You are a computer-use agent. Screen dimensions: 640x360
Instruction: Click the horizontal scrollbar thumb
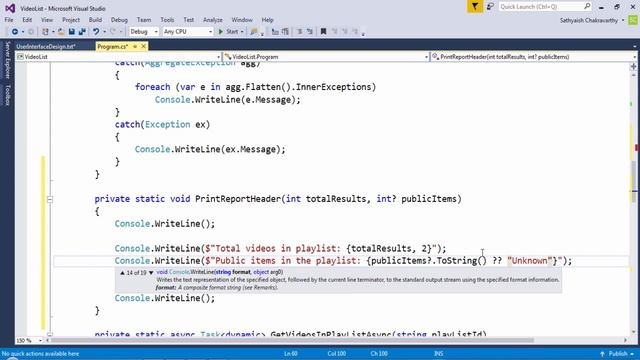[x=292, y=340]
